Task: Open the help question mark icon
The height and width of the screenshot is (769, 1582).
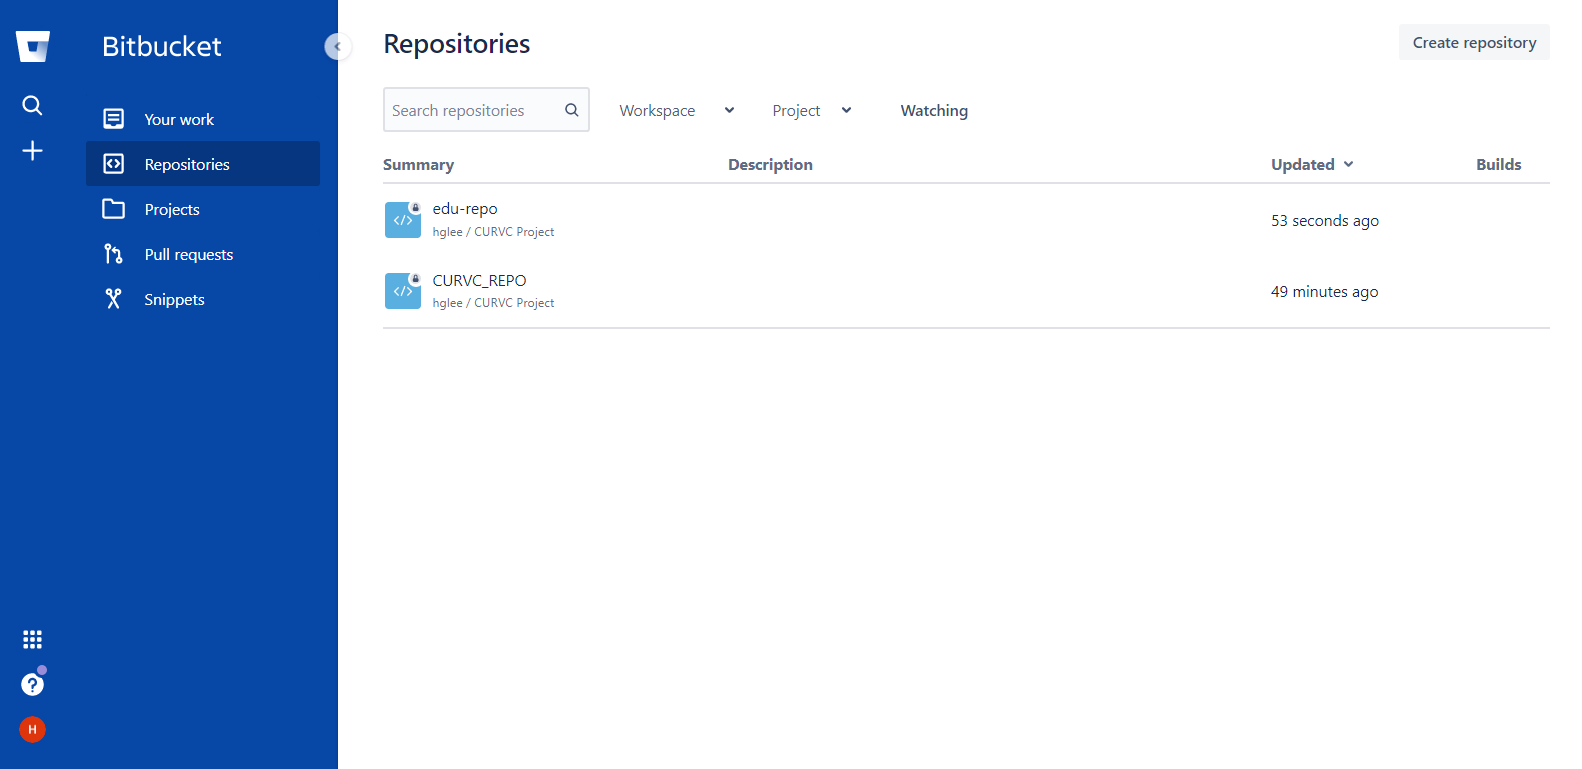Action: [32, 684]
